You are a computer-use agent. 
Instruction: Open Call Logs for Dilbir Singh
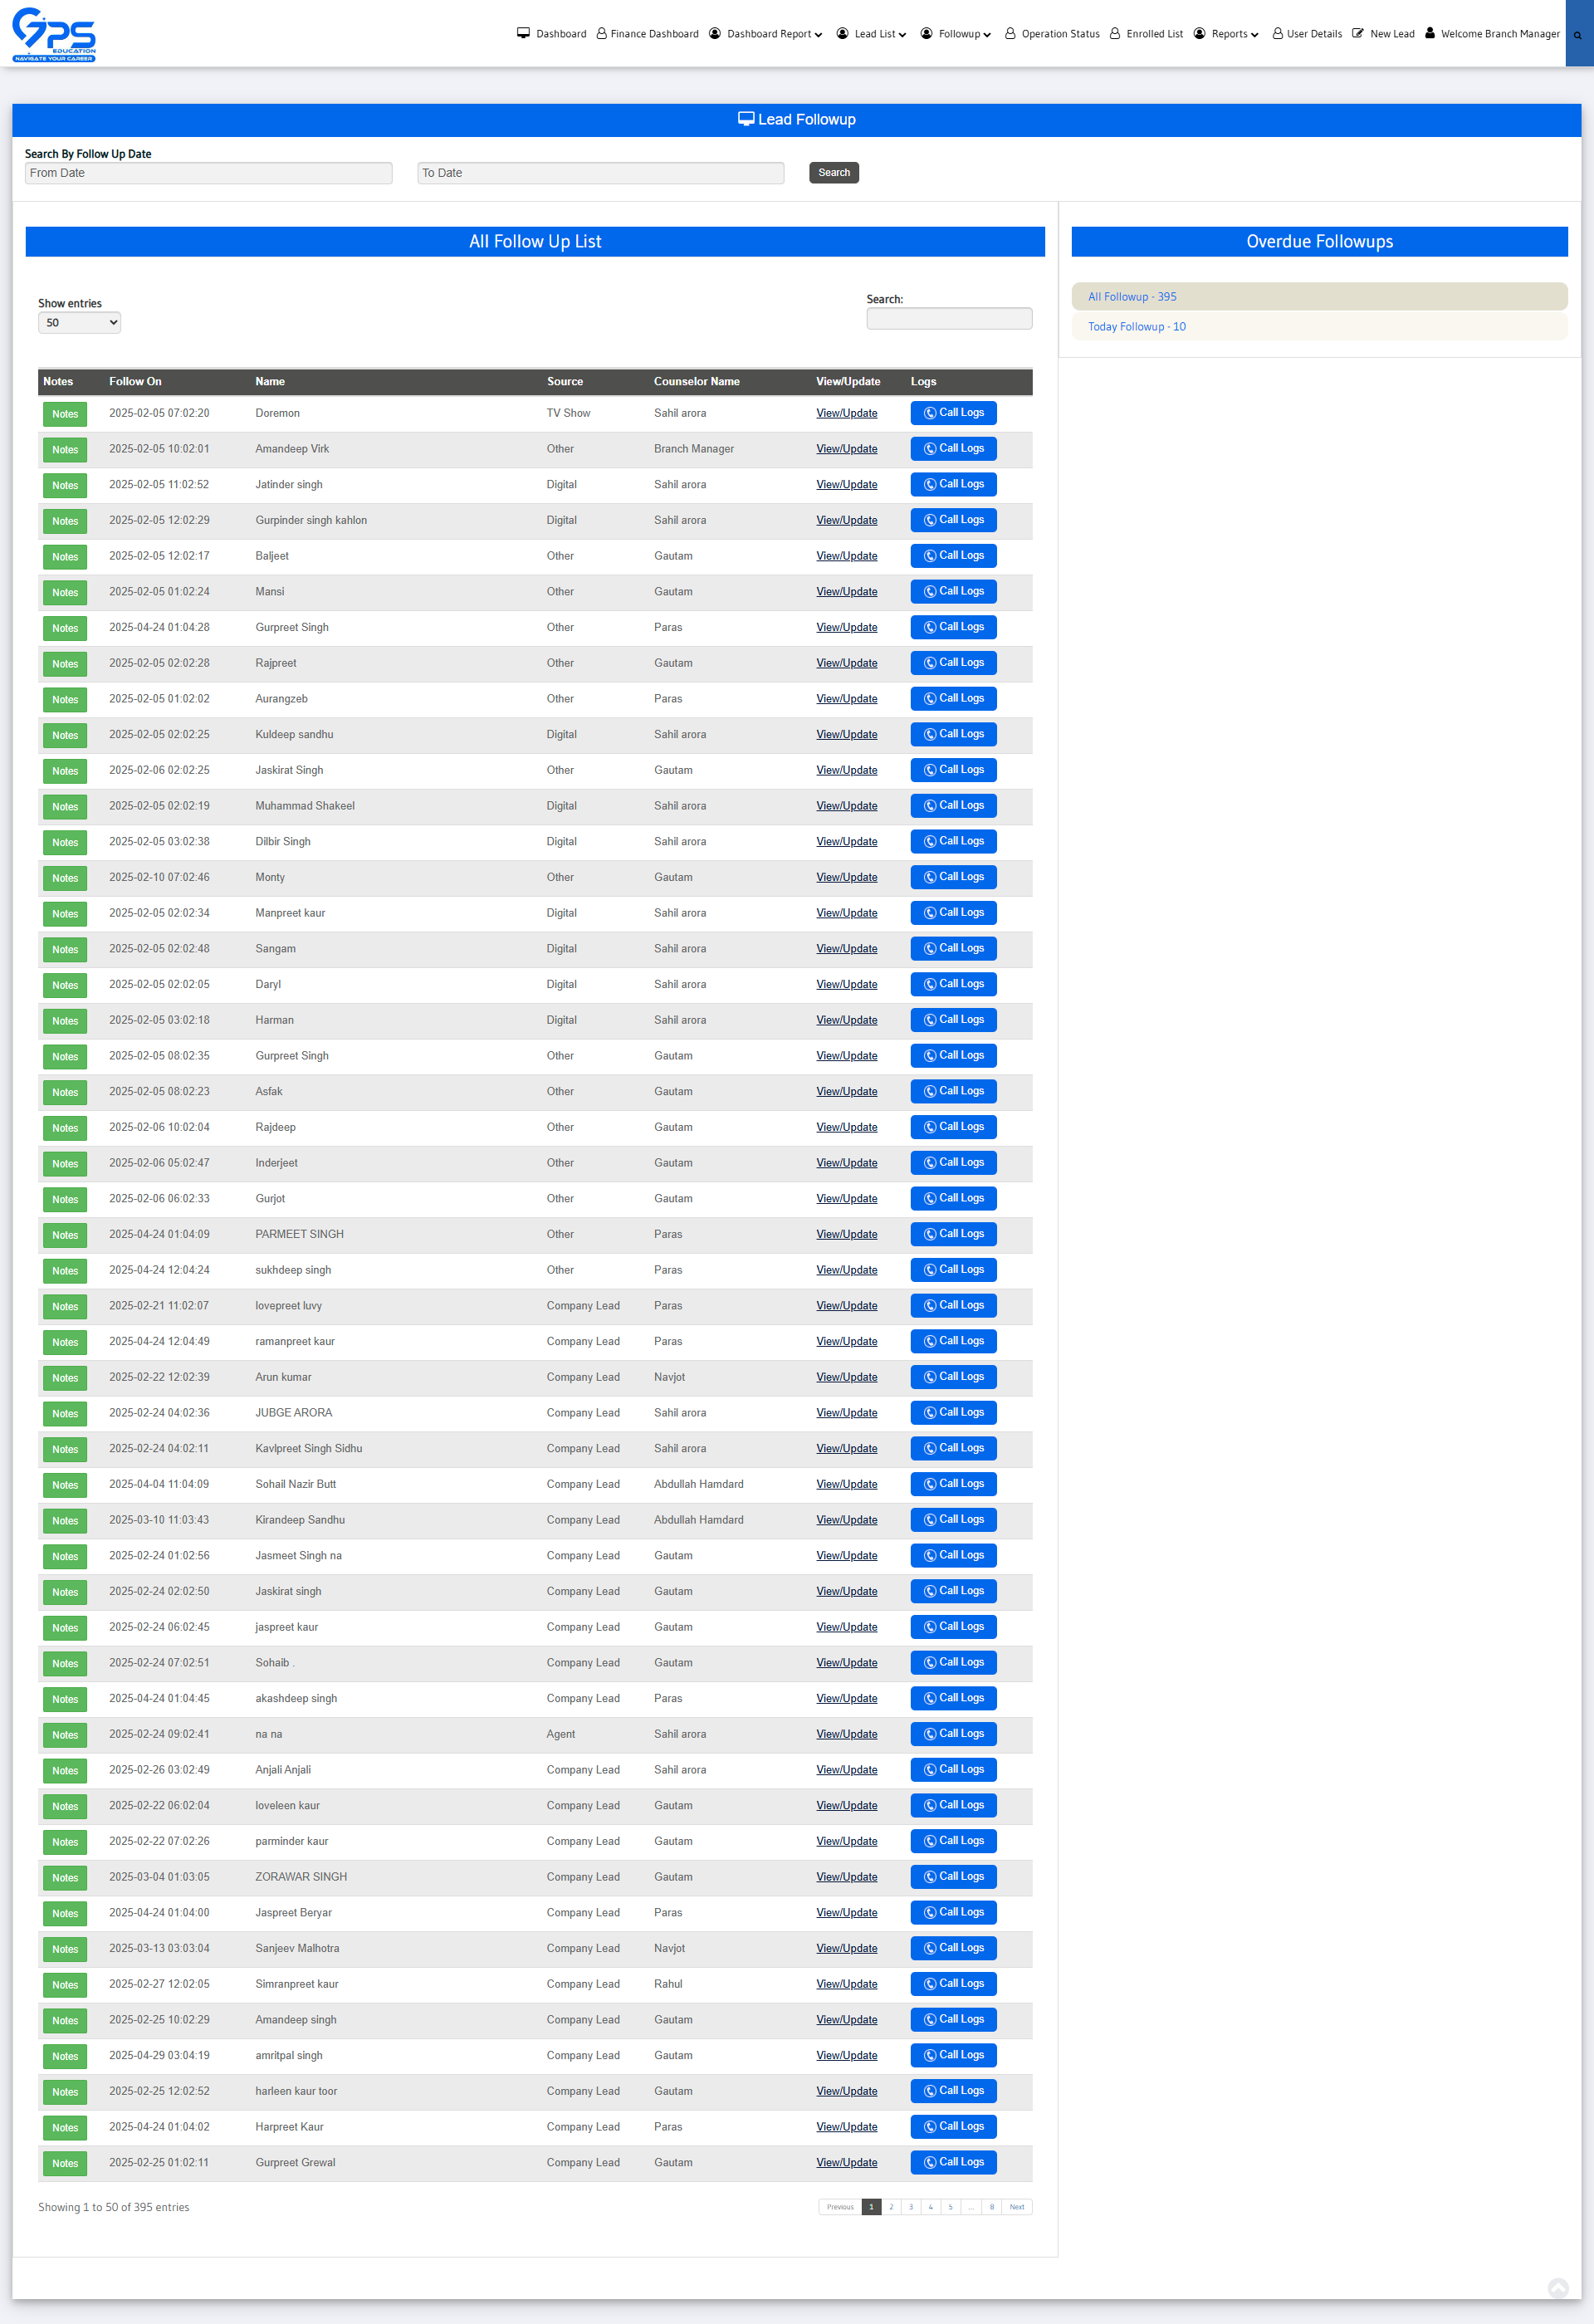[x=953, y=841]
